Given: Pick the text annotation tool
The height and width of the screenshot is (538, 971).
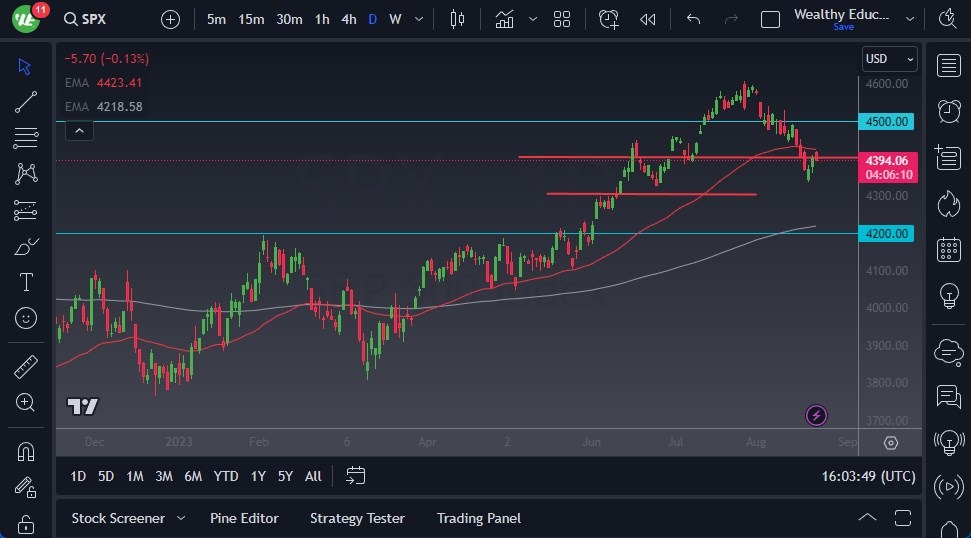Looking at the screenshot, I should click(x=26, y=282).
